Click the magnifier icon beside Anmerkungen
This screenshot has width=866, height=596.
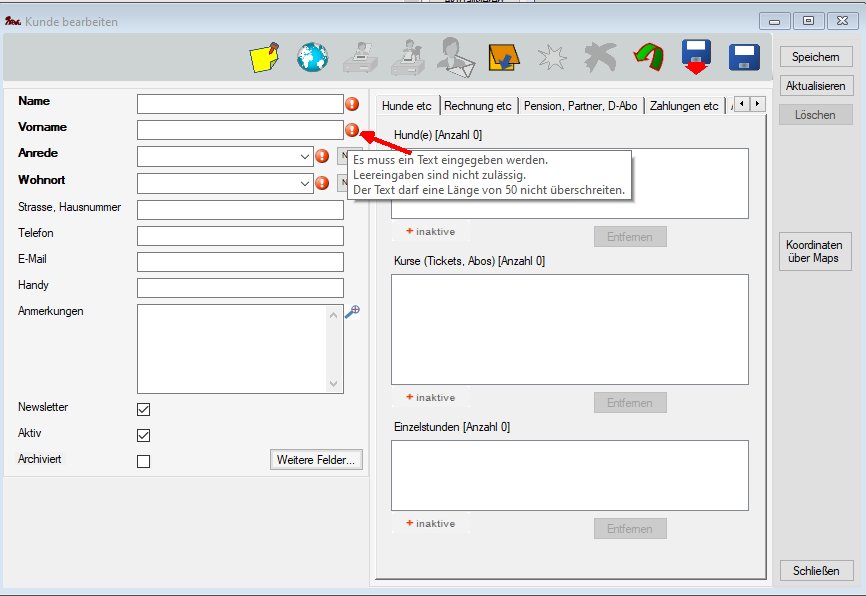click(x=352, y=312)
